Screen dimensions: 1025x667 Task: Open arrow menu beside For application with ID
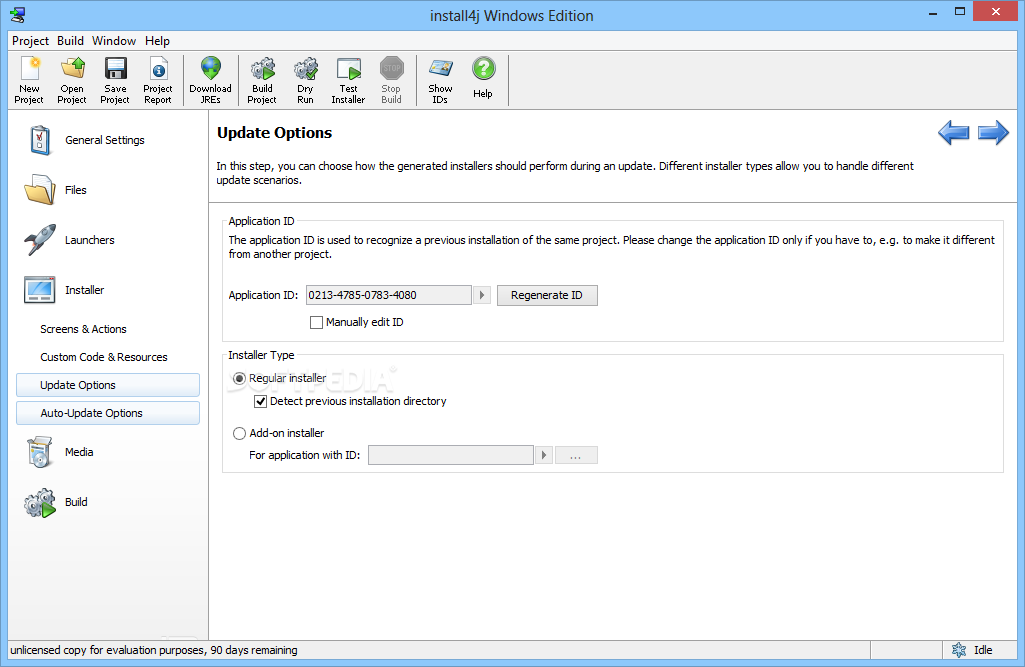pyautogui.click(x=544, y=455)
